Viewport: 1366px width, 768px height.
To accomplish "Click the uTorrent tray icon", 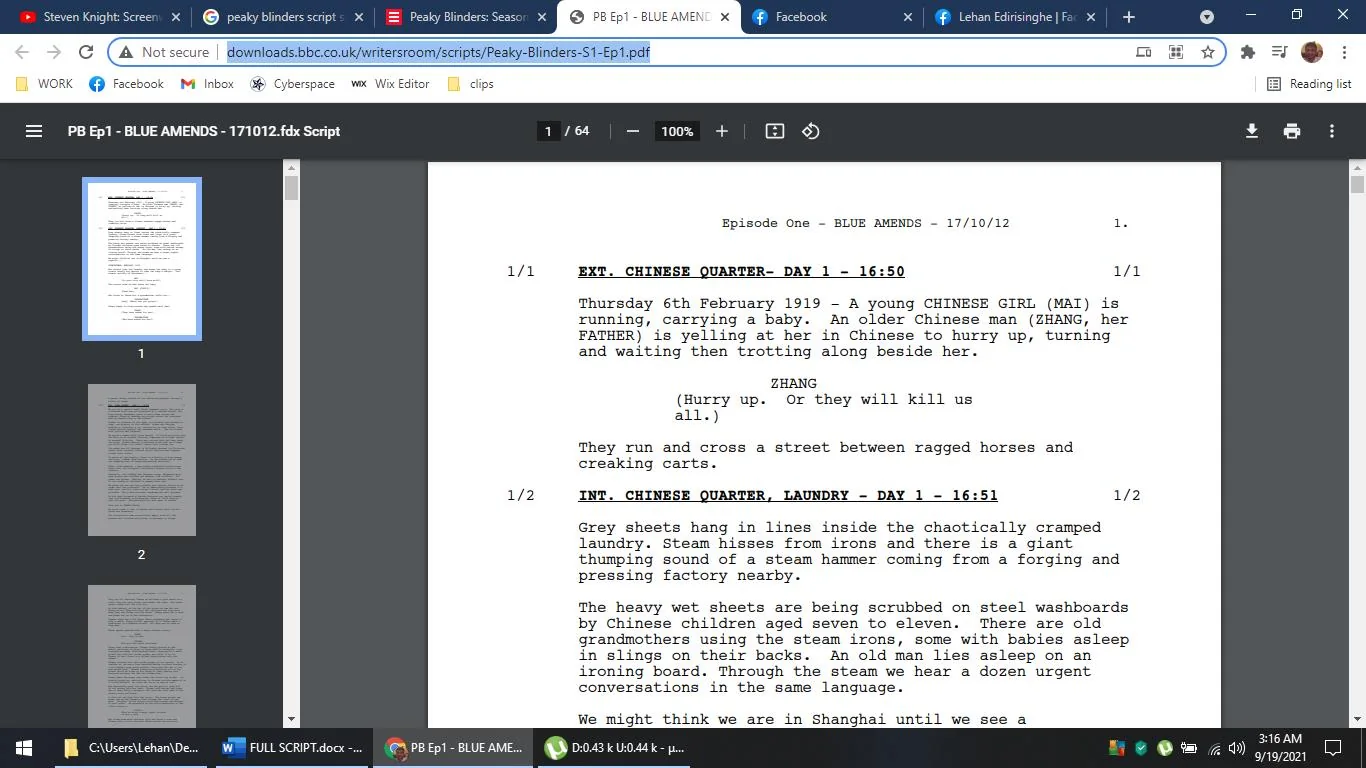I will pos(1165,748).
